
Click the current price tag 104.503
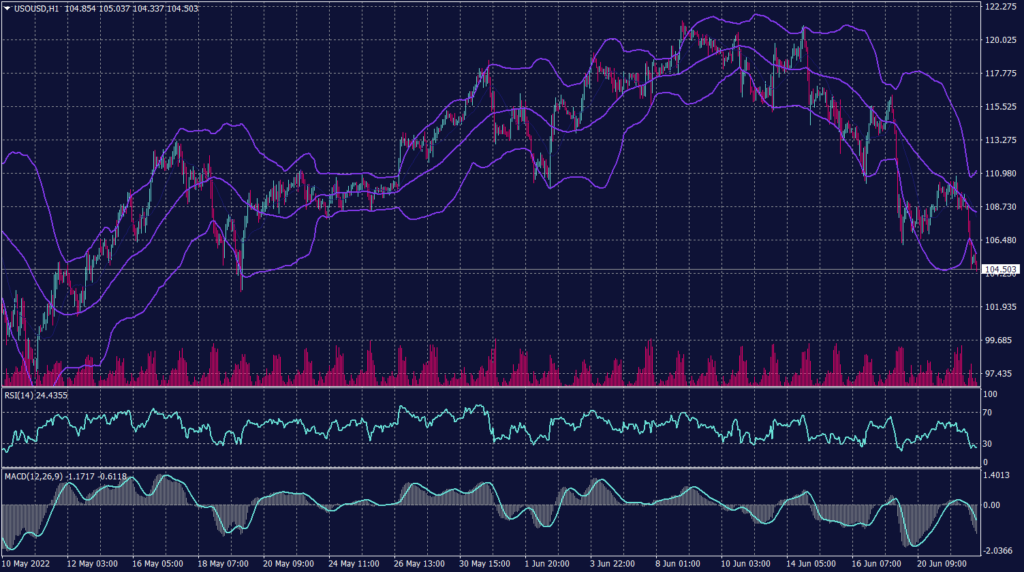pyautogui.click(x=1000, y=270)
